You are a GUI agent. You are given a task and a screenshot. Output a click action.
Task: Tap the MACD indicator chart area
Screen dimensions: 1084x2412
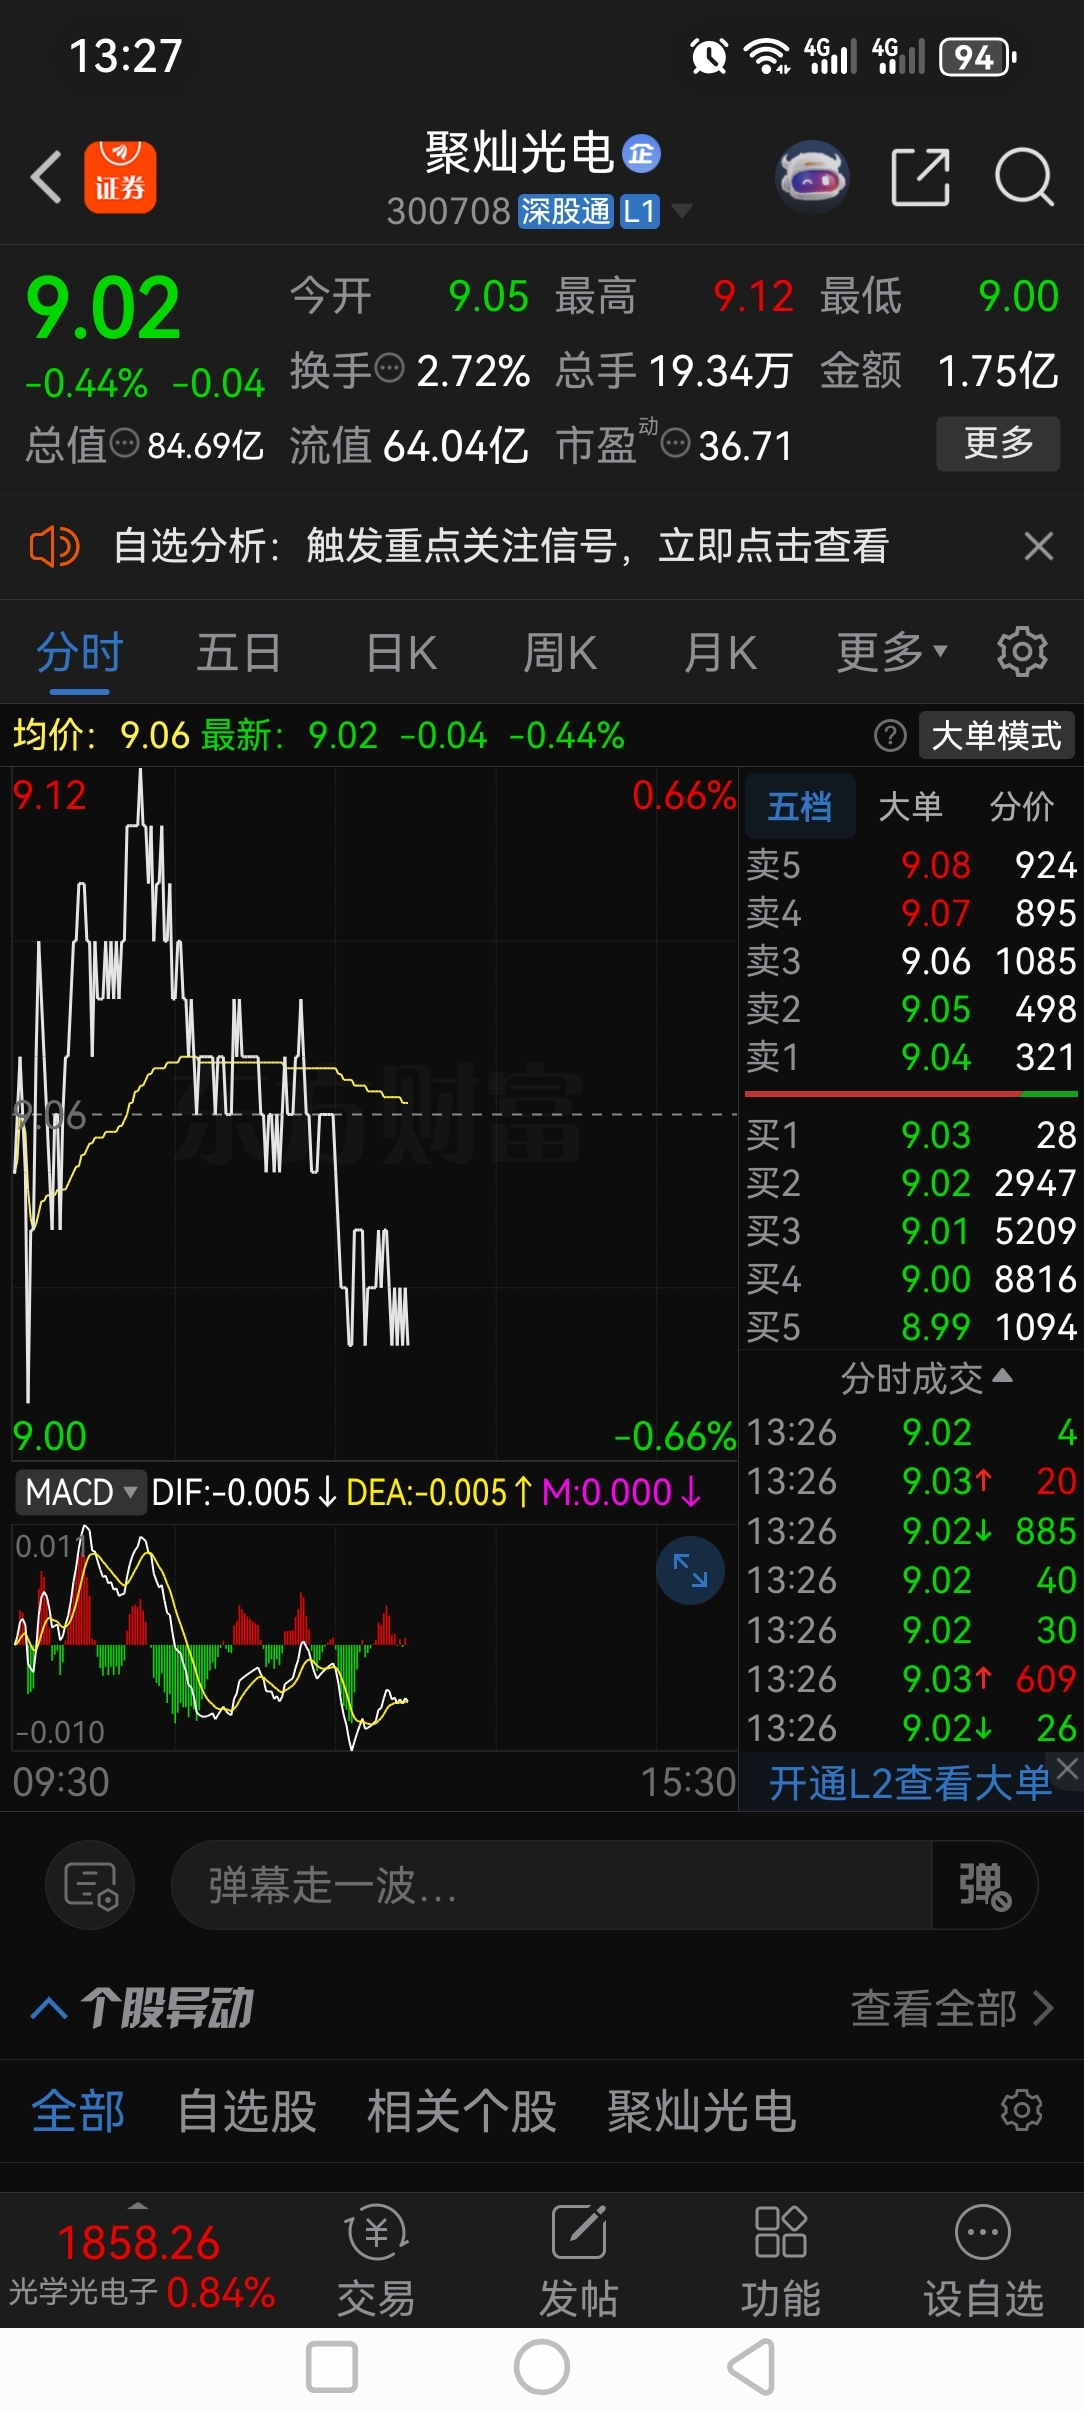[375, 1637]
